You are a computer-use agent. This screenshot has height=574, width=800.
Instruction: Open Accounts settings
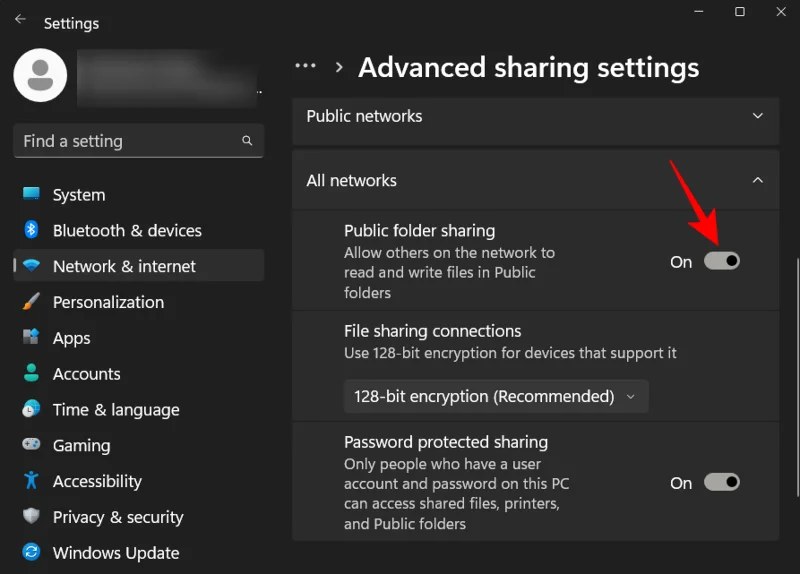[139, 373]
